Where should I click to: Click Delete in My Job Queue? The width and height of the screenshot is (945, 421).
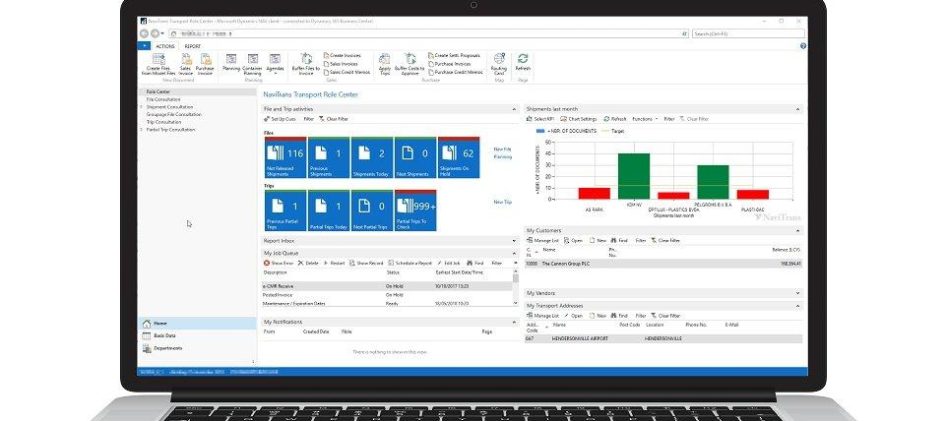click(x=308, y=263)
